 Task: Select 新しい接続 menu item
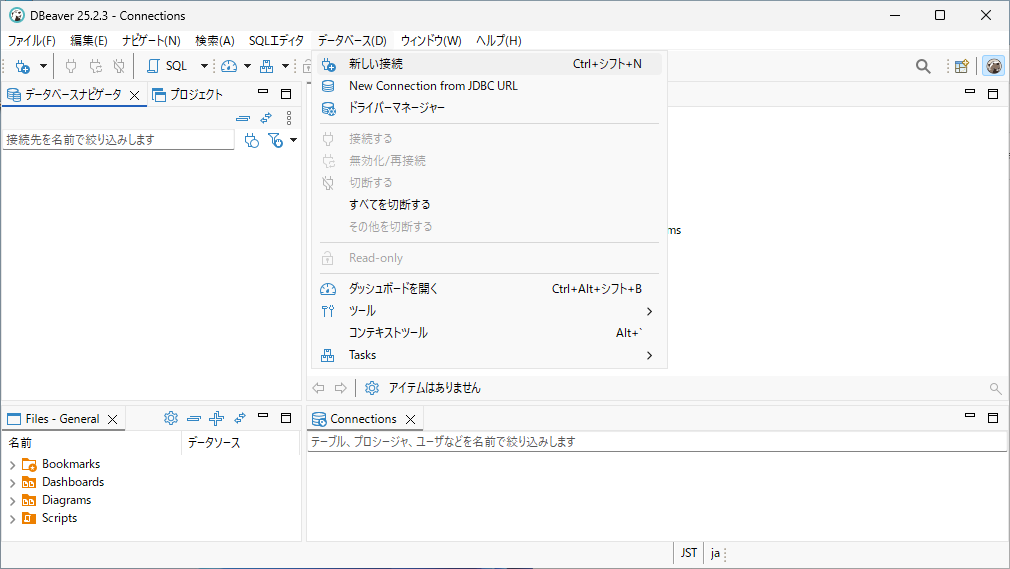point(490,64)
